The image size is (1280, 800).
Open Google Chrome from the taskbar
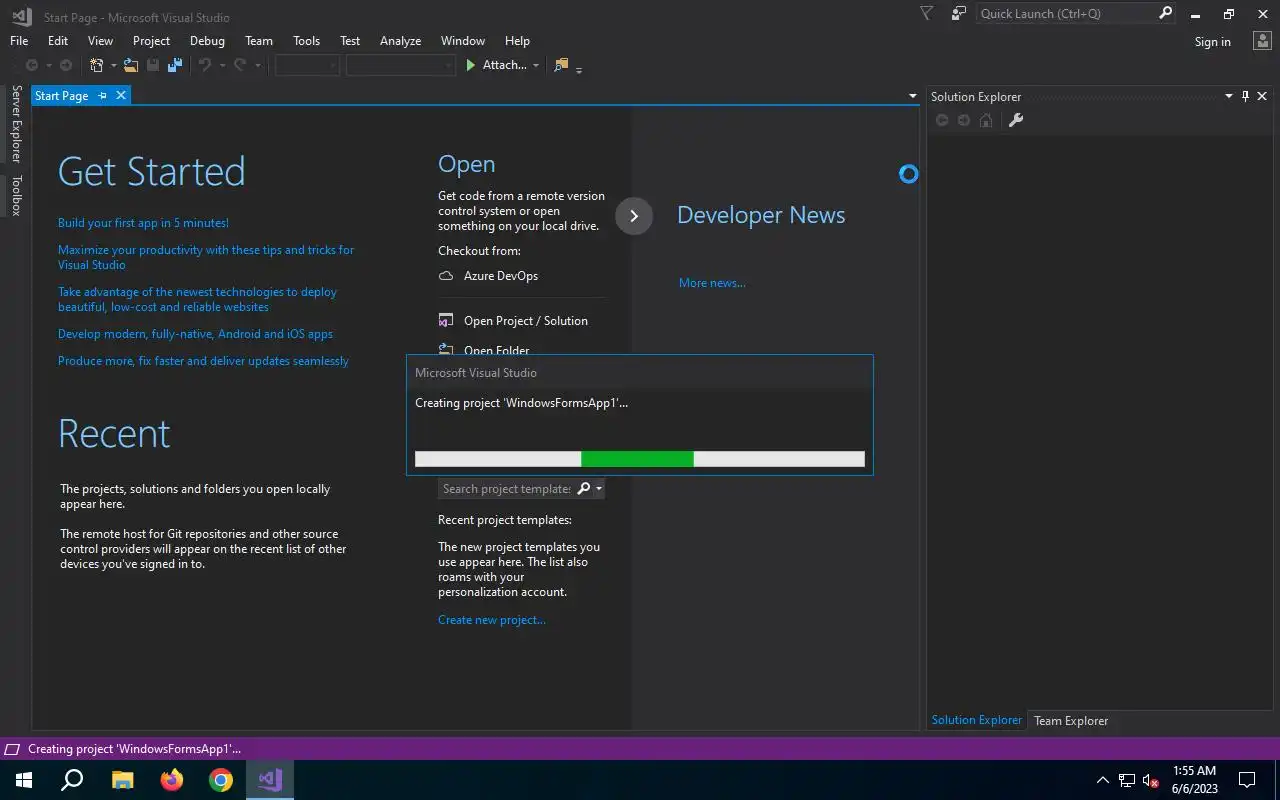pos(221,780)
